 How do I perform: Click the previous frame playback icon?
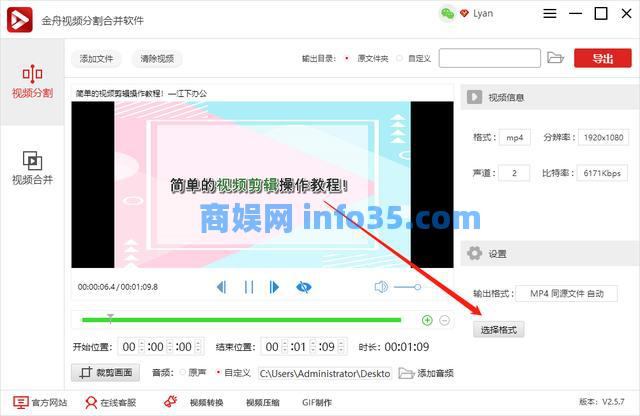221,287
